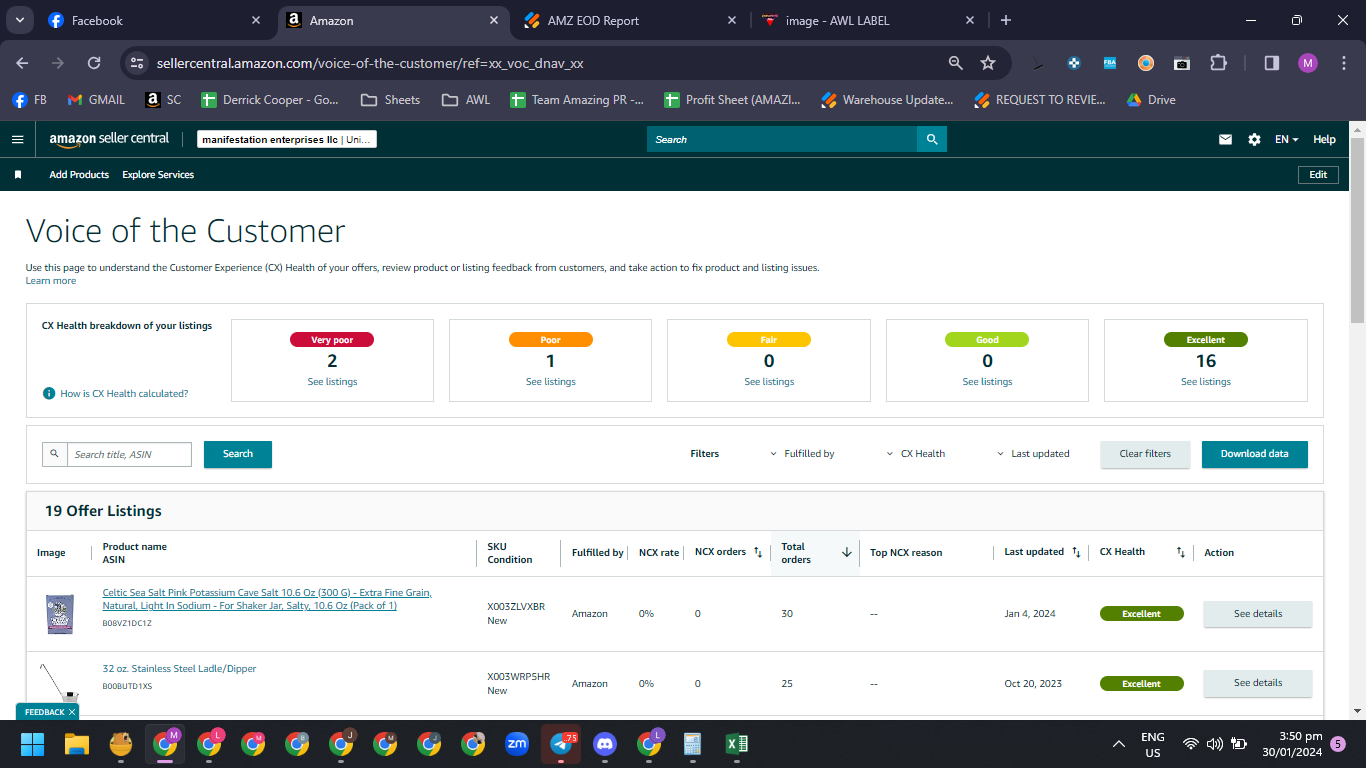This screenshot has width=1366, height=768.
Task: Click the teal Search button beside the ASIN field
Action: pyautogui.click(x=238, y=454)
